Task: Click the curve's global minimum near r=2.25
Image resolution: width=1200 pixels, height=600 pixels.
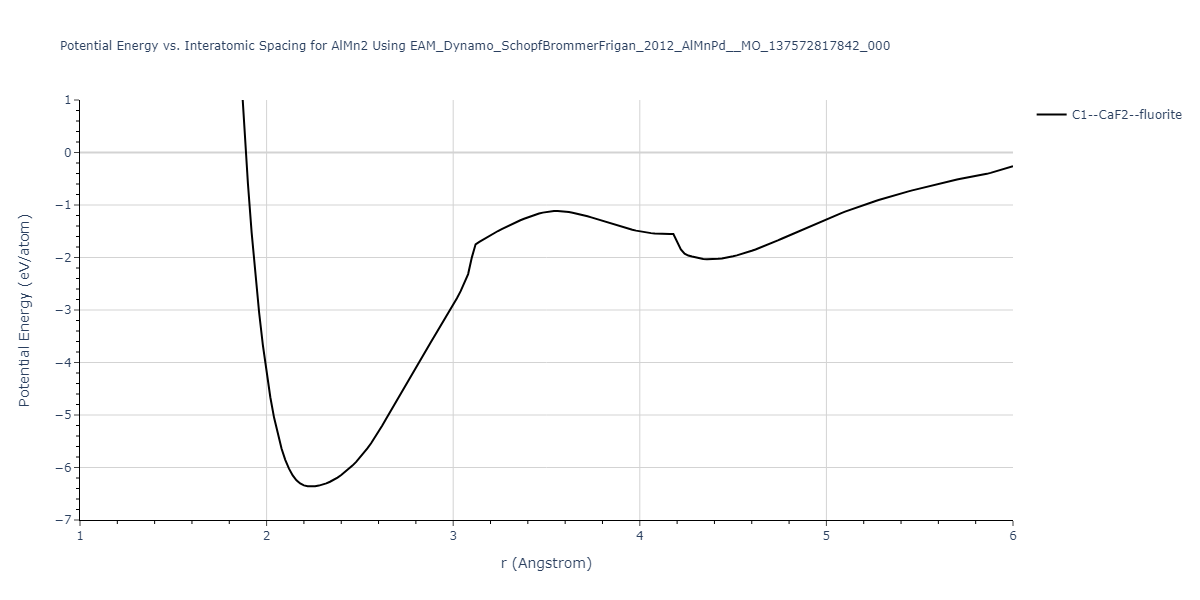Action: click(312, 486)
